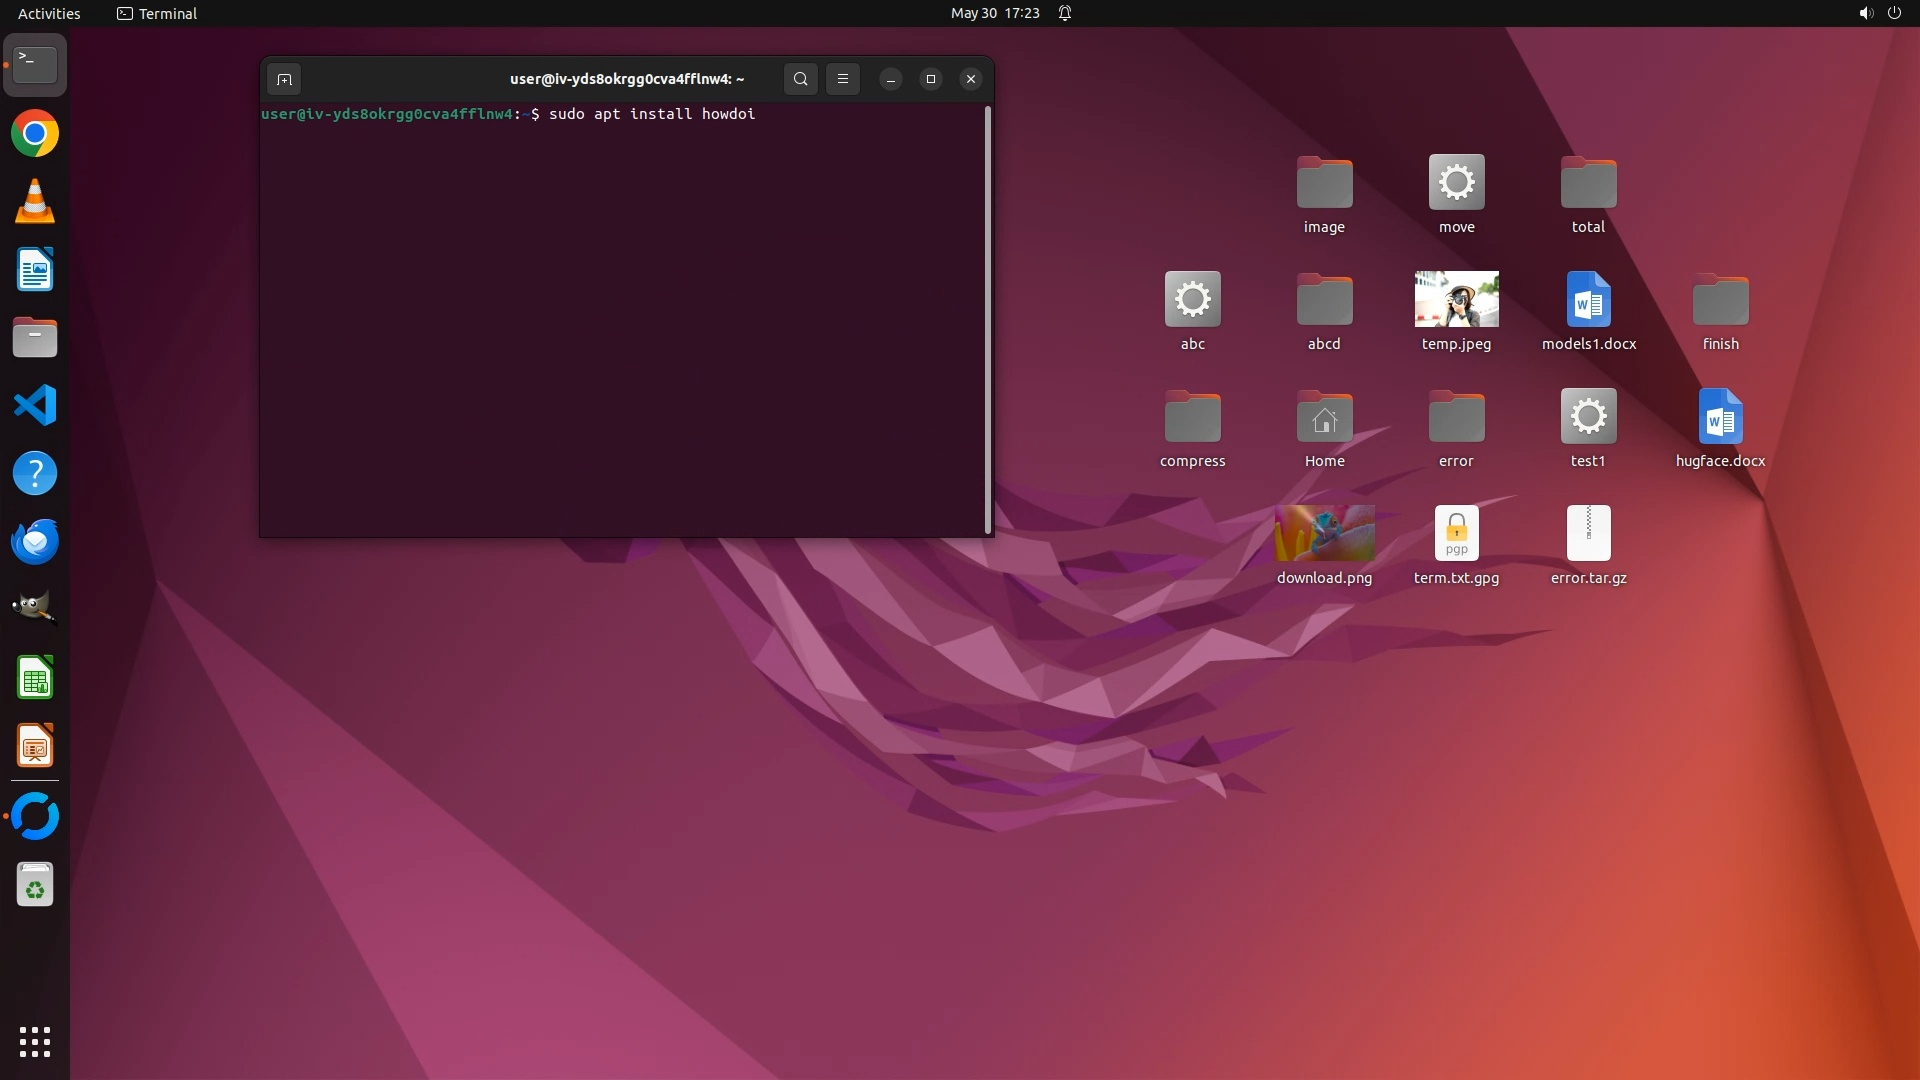Open GIMP image editor
This screenshot has width=1920, height=1080.
pyautogui.click(x=35, y=609)
